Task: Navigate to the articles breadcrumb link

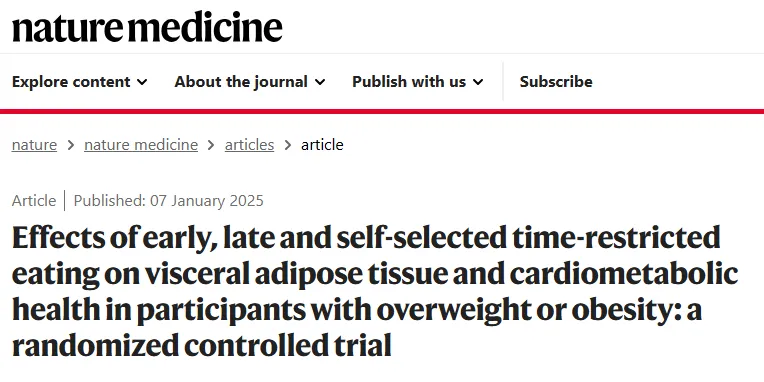Action: tap(249, 145)
